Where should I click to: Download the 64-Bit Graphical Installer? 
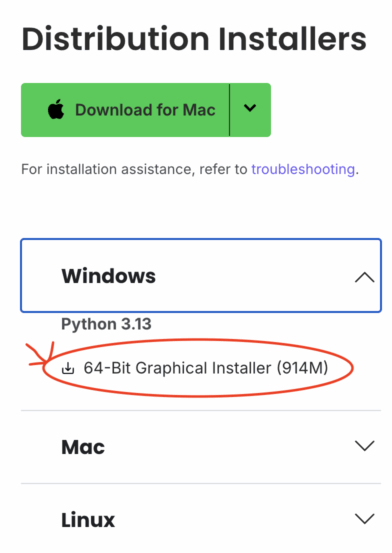(195, 368)
